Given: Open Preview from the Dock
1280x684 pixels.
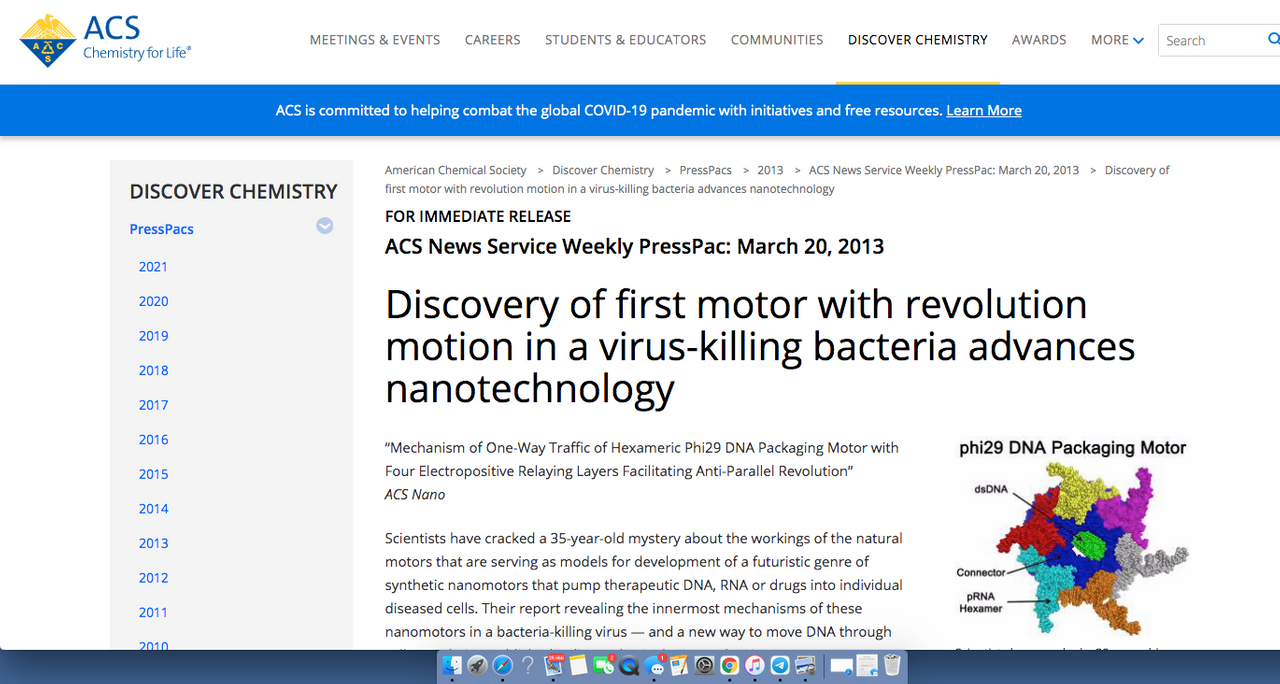Looking at the screenshot, I should tap(805, 665).
